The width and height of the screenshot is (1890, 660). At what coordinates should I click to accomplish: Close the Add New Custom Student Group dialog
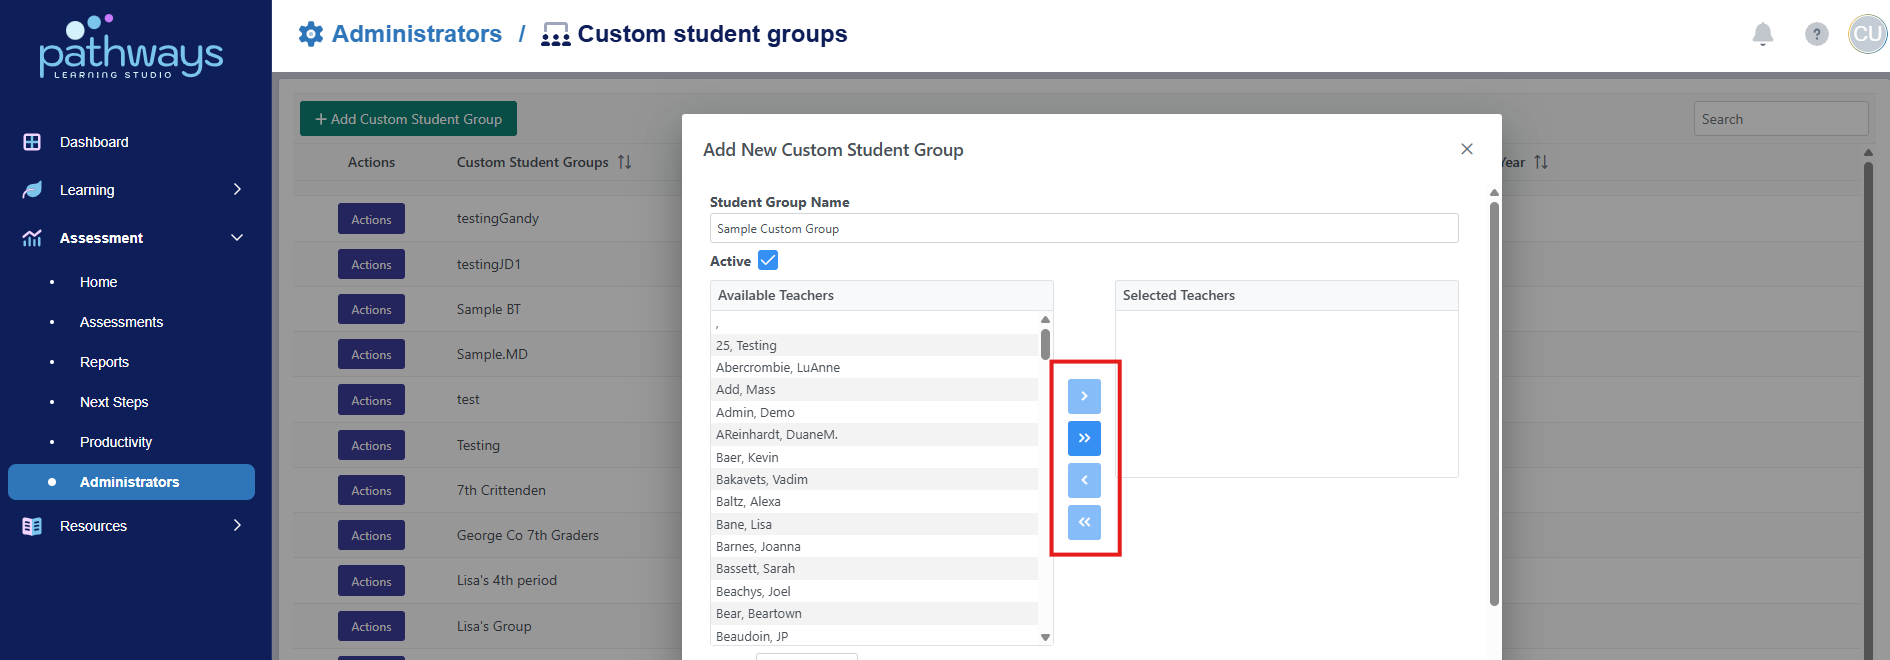1467,149
